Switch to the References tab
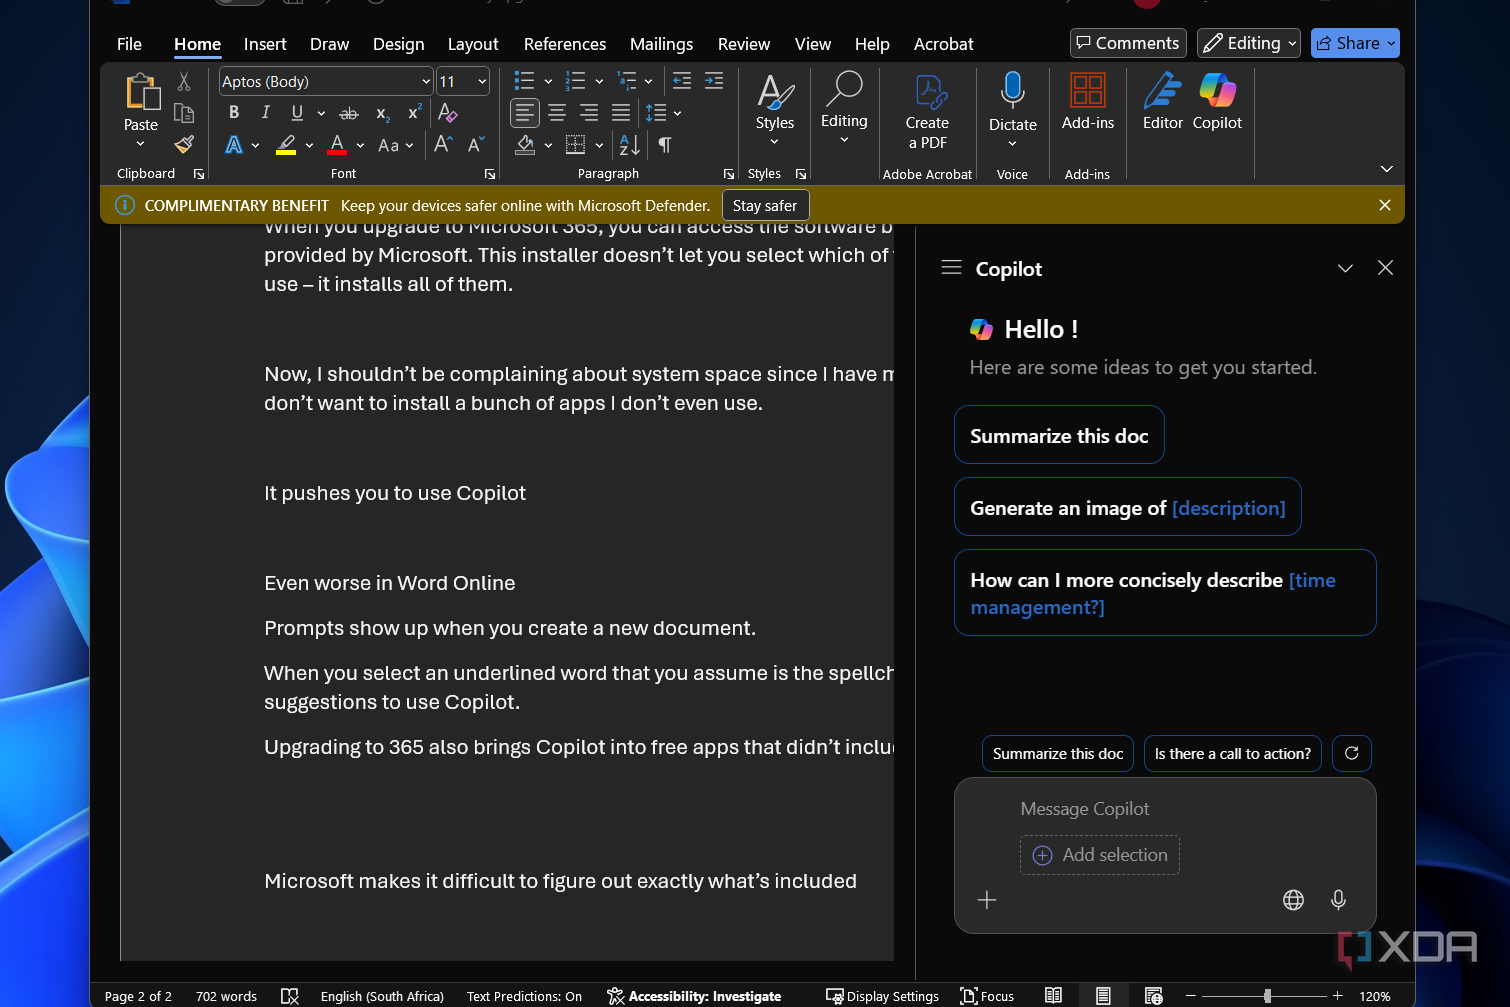 [565, 44]
